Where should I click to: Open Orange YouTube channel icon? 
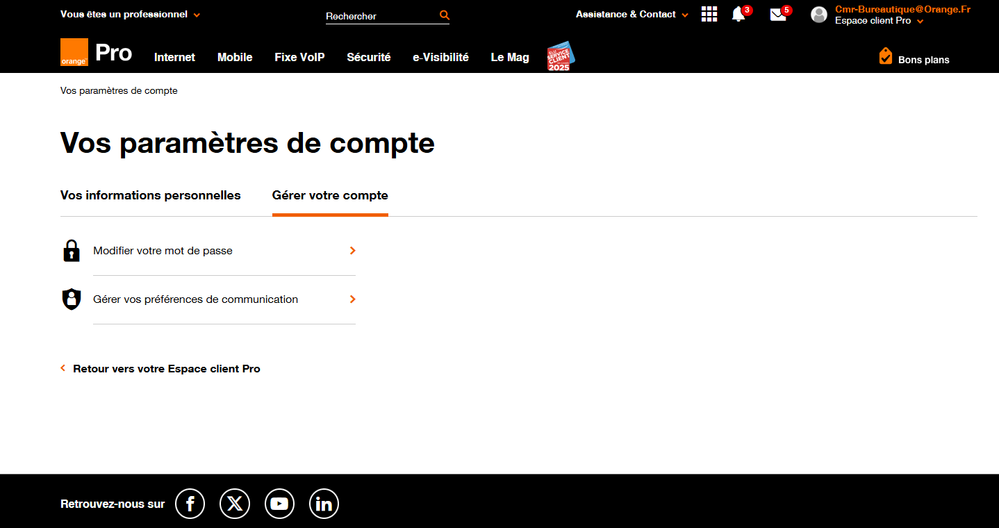pos(279,504)
